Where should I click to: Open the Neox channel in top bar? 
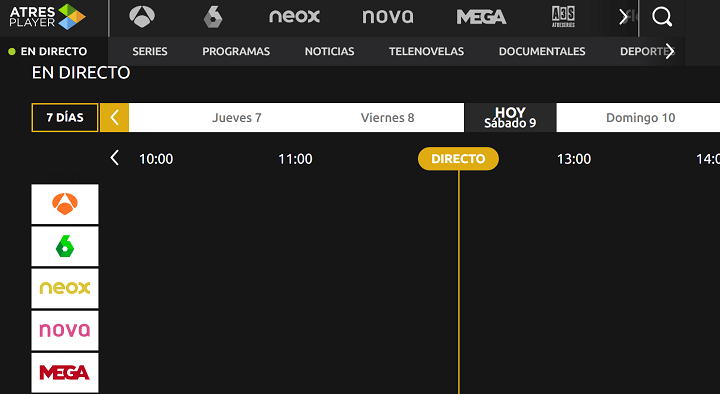(294, 17)
